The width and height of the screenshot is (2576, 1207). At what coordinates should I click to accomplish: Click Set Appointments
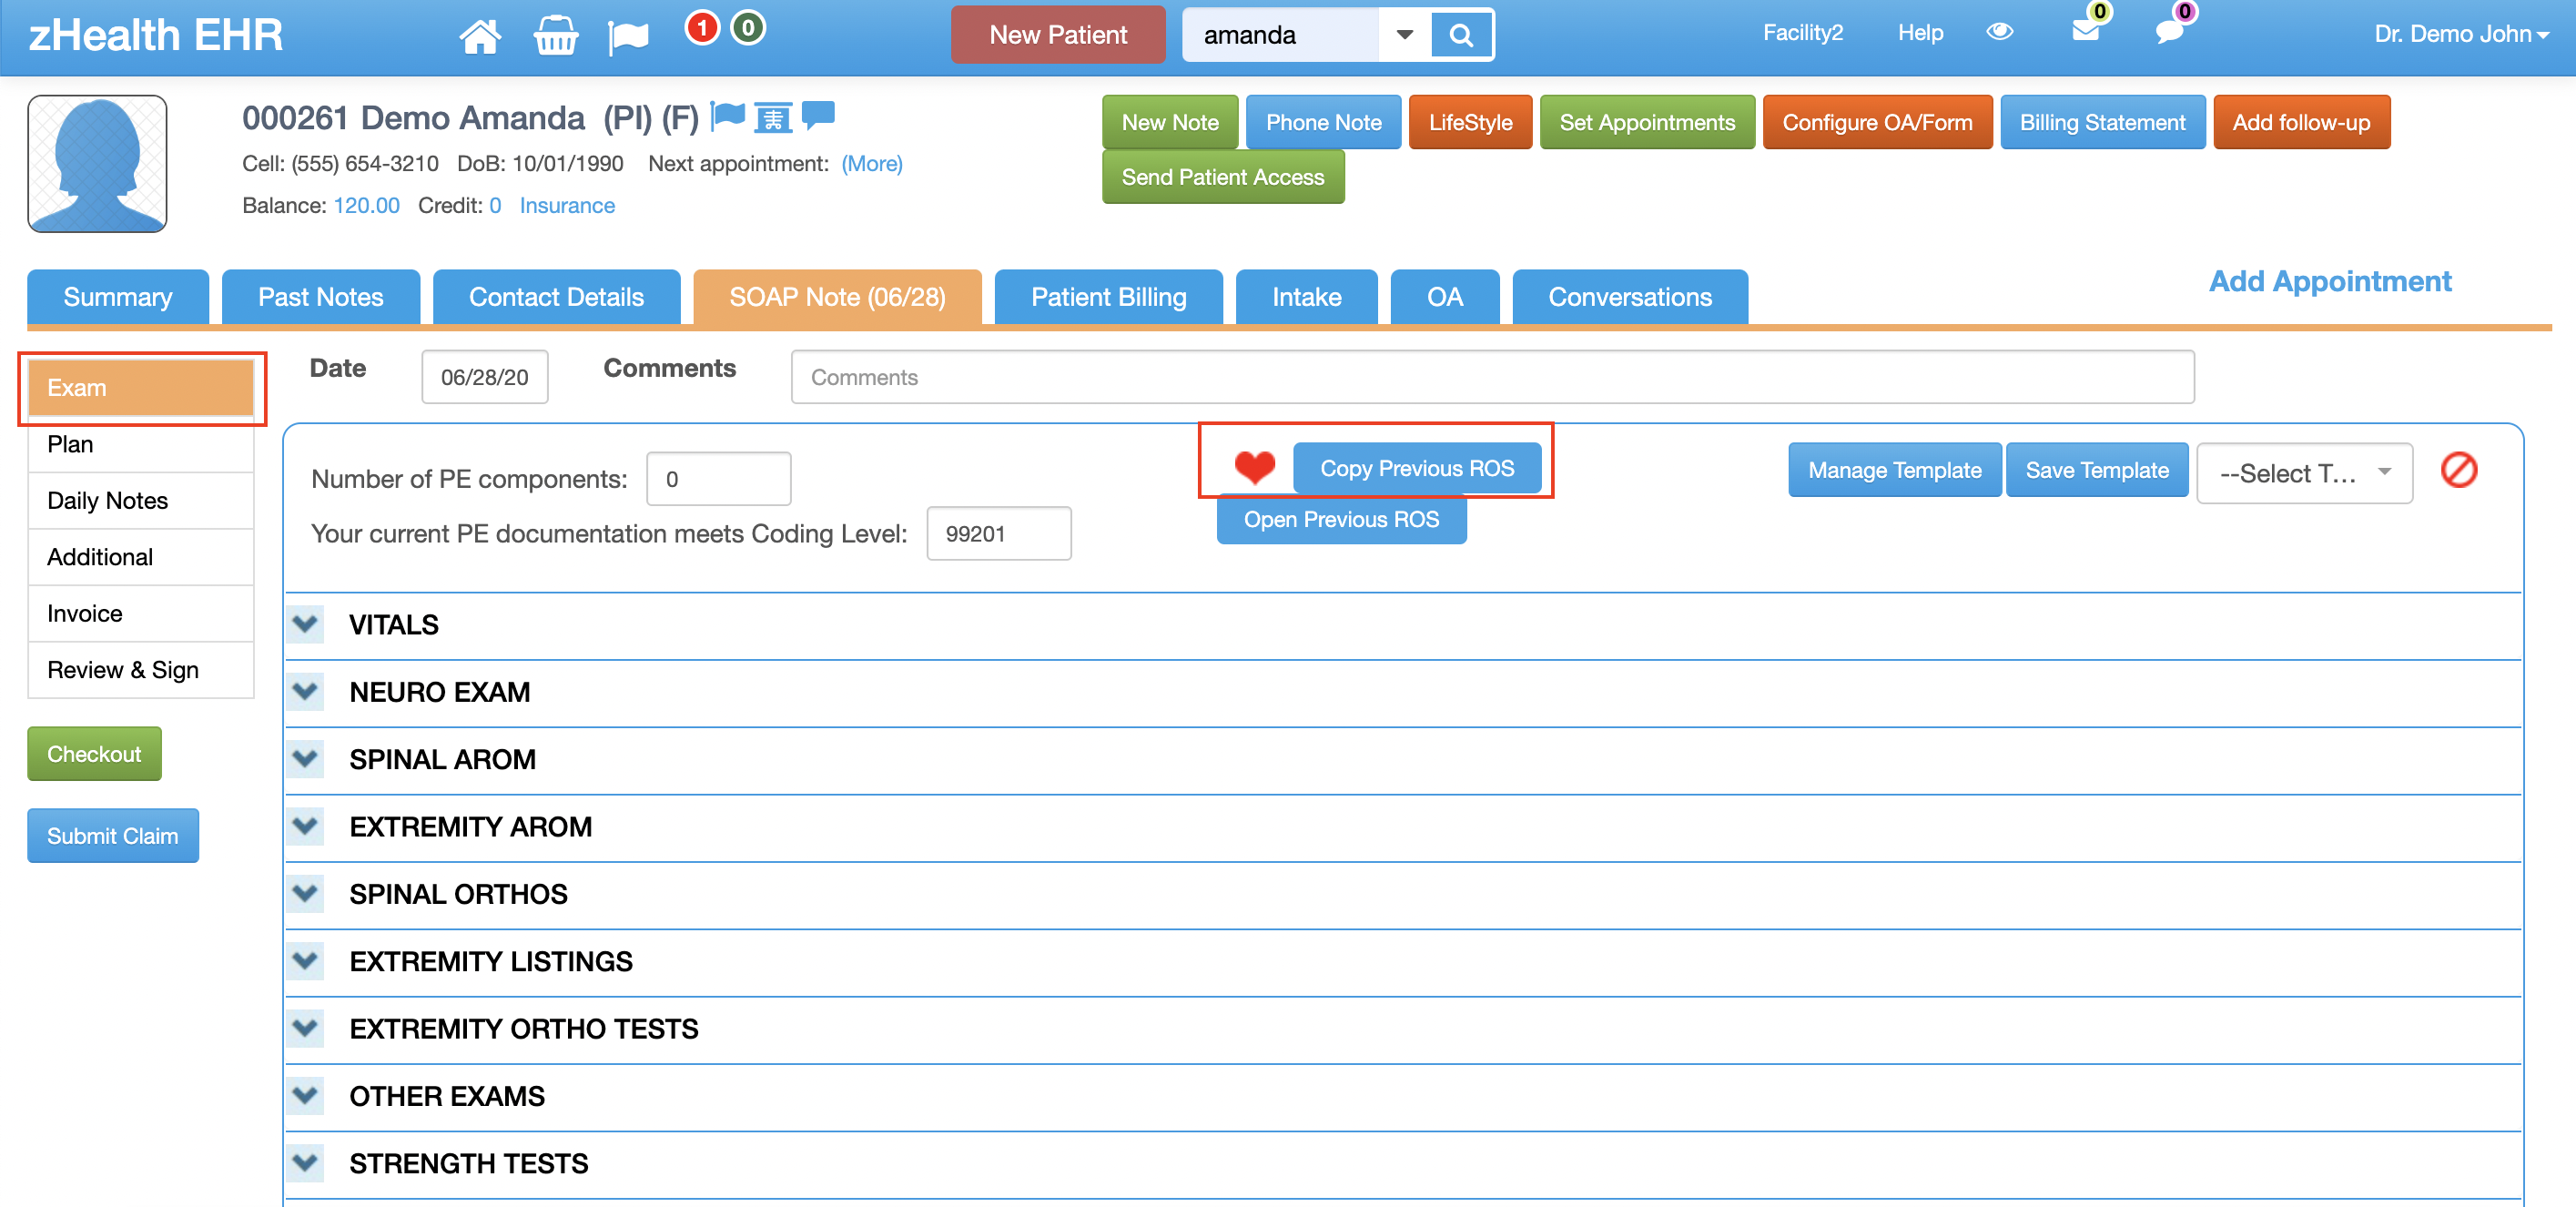(x=1647, y=122)
